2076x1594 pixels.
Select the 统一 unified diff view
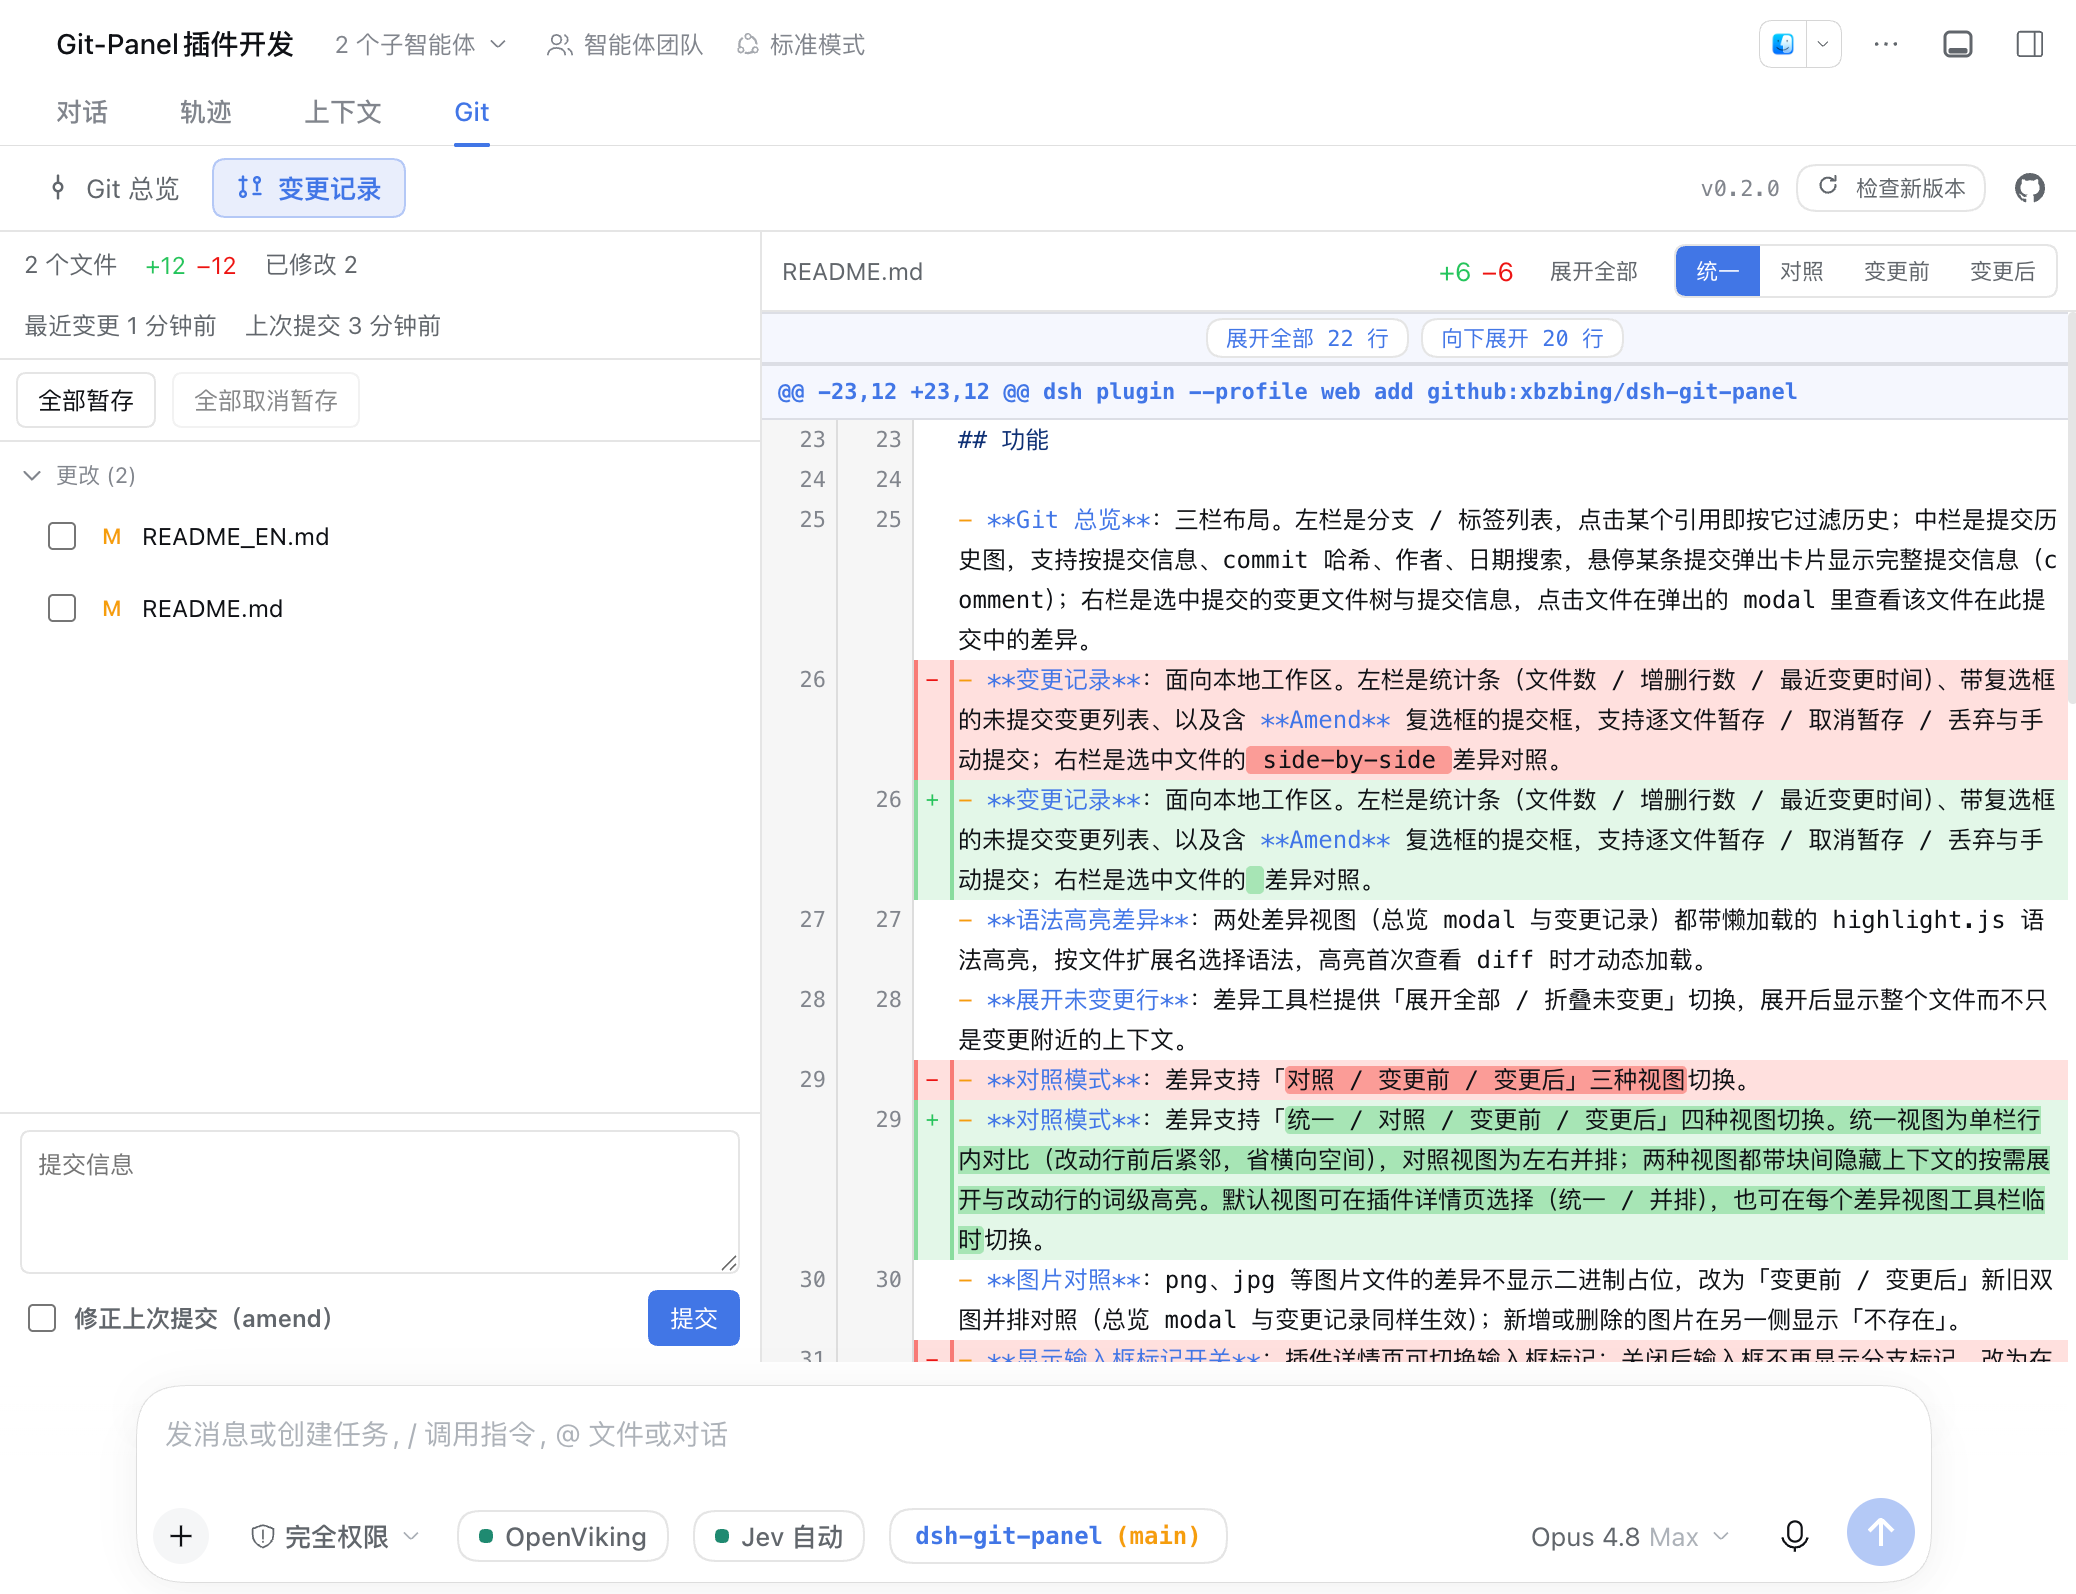click(x=1718, y=271)
